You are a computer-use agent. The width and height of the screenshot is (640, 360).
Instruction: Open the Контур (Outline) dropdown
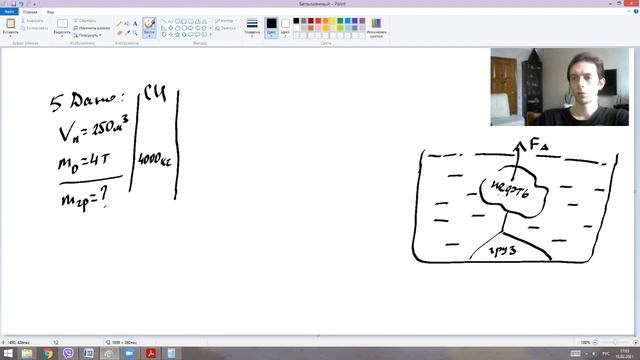225,21
